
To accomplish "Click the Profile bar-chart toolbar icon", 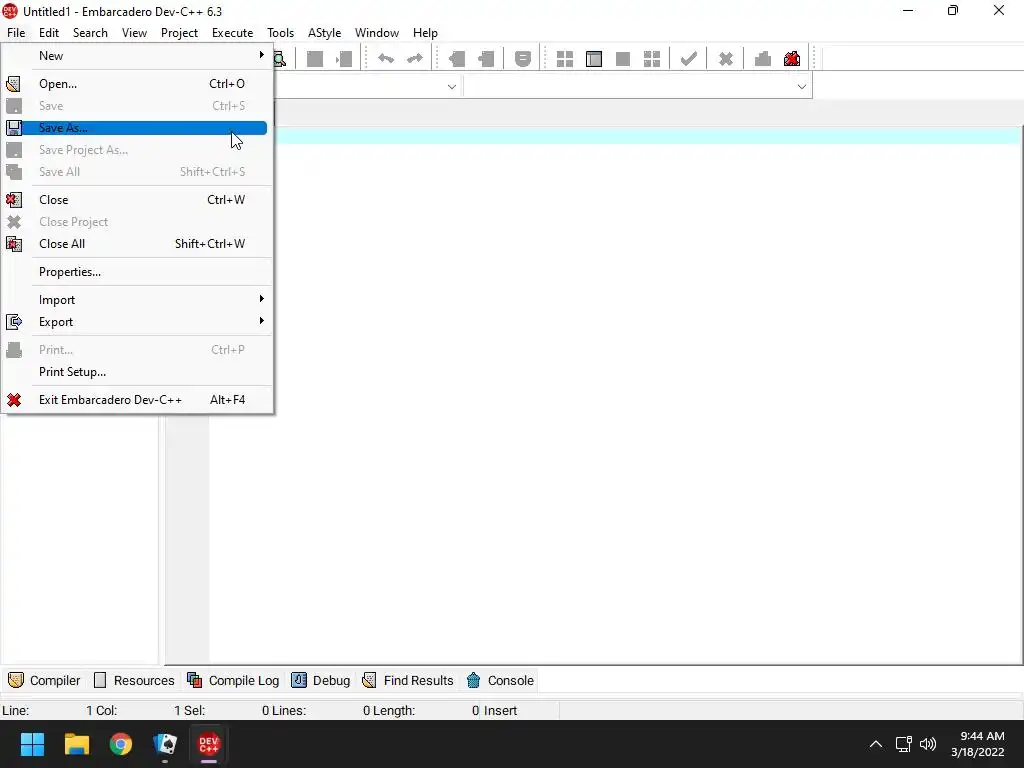I will (x=762, y=59).
